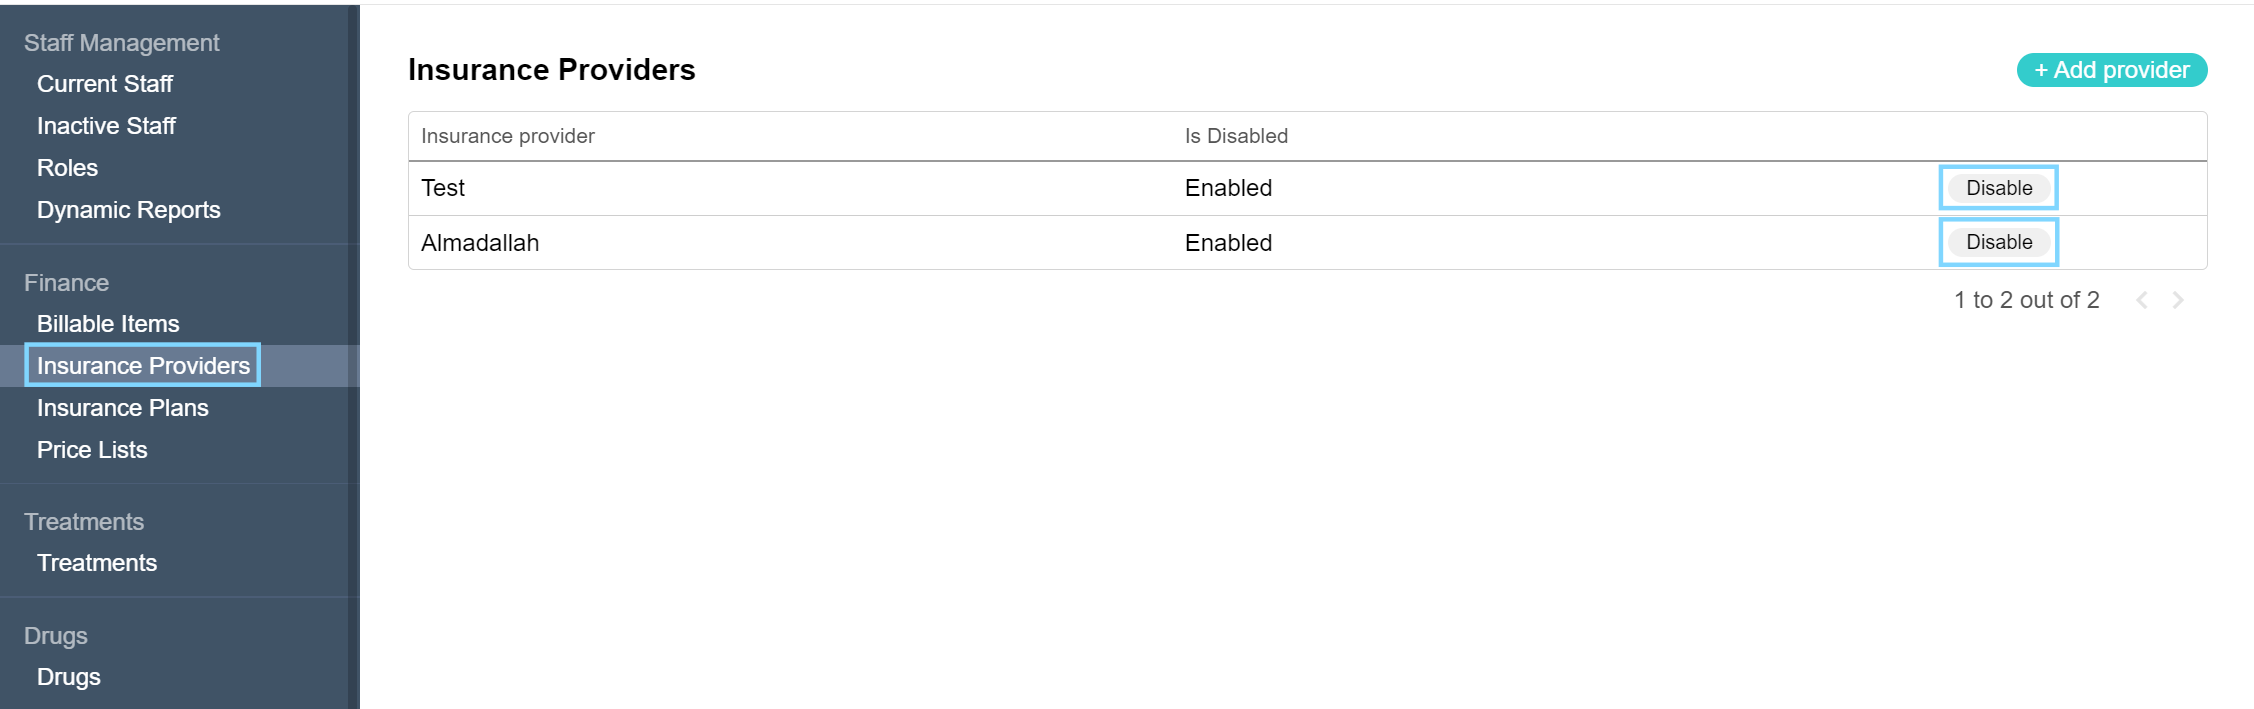Disable the Test insurance provider

(1998, 188)
